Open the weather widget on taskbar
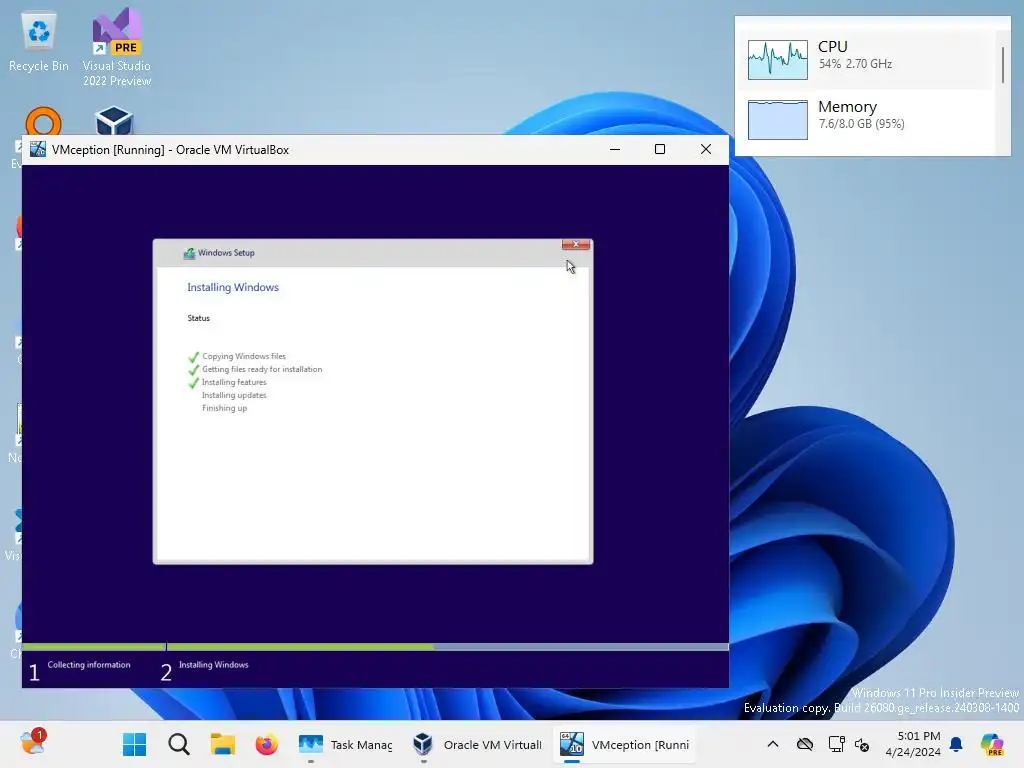The height and width of the screenshot is (768, 1024). (31, 744)
